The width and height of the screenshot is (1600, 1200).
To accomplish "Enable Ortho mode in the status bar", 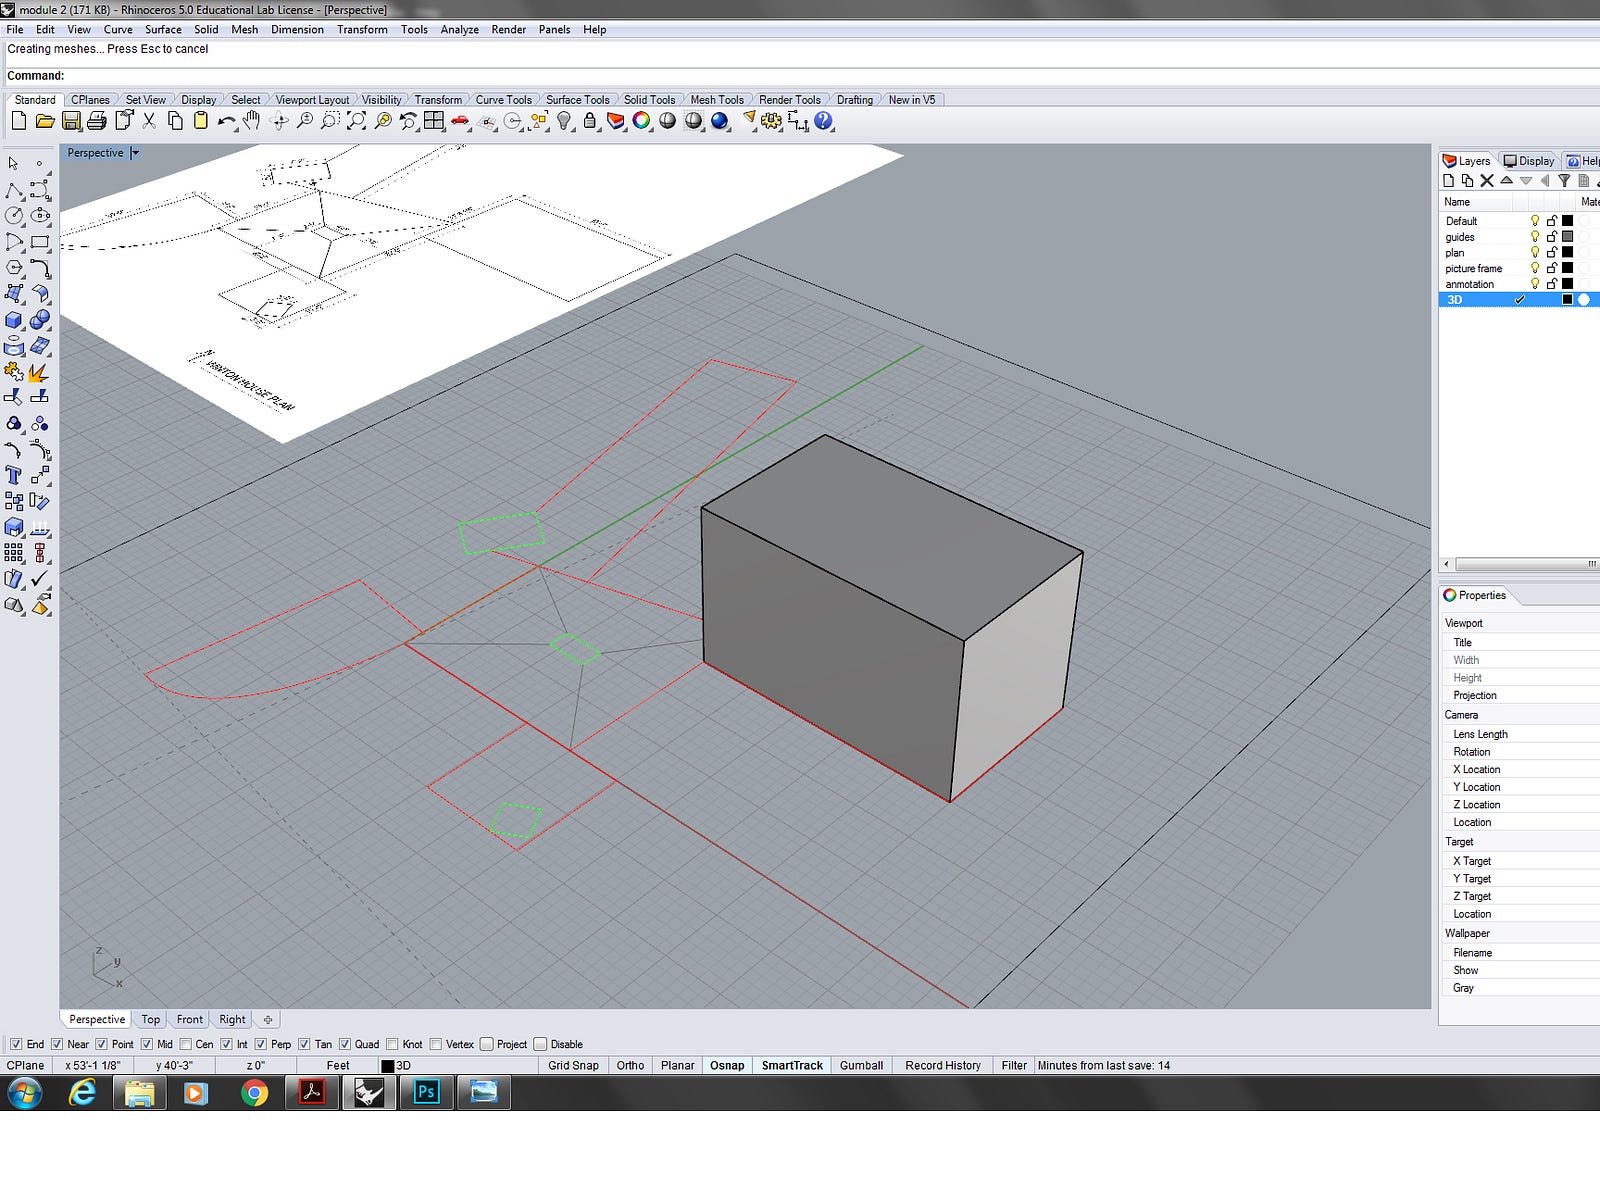I will point(630,1065).
